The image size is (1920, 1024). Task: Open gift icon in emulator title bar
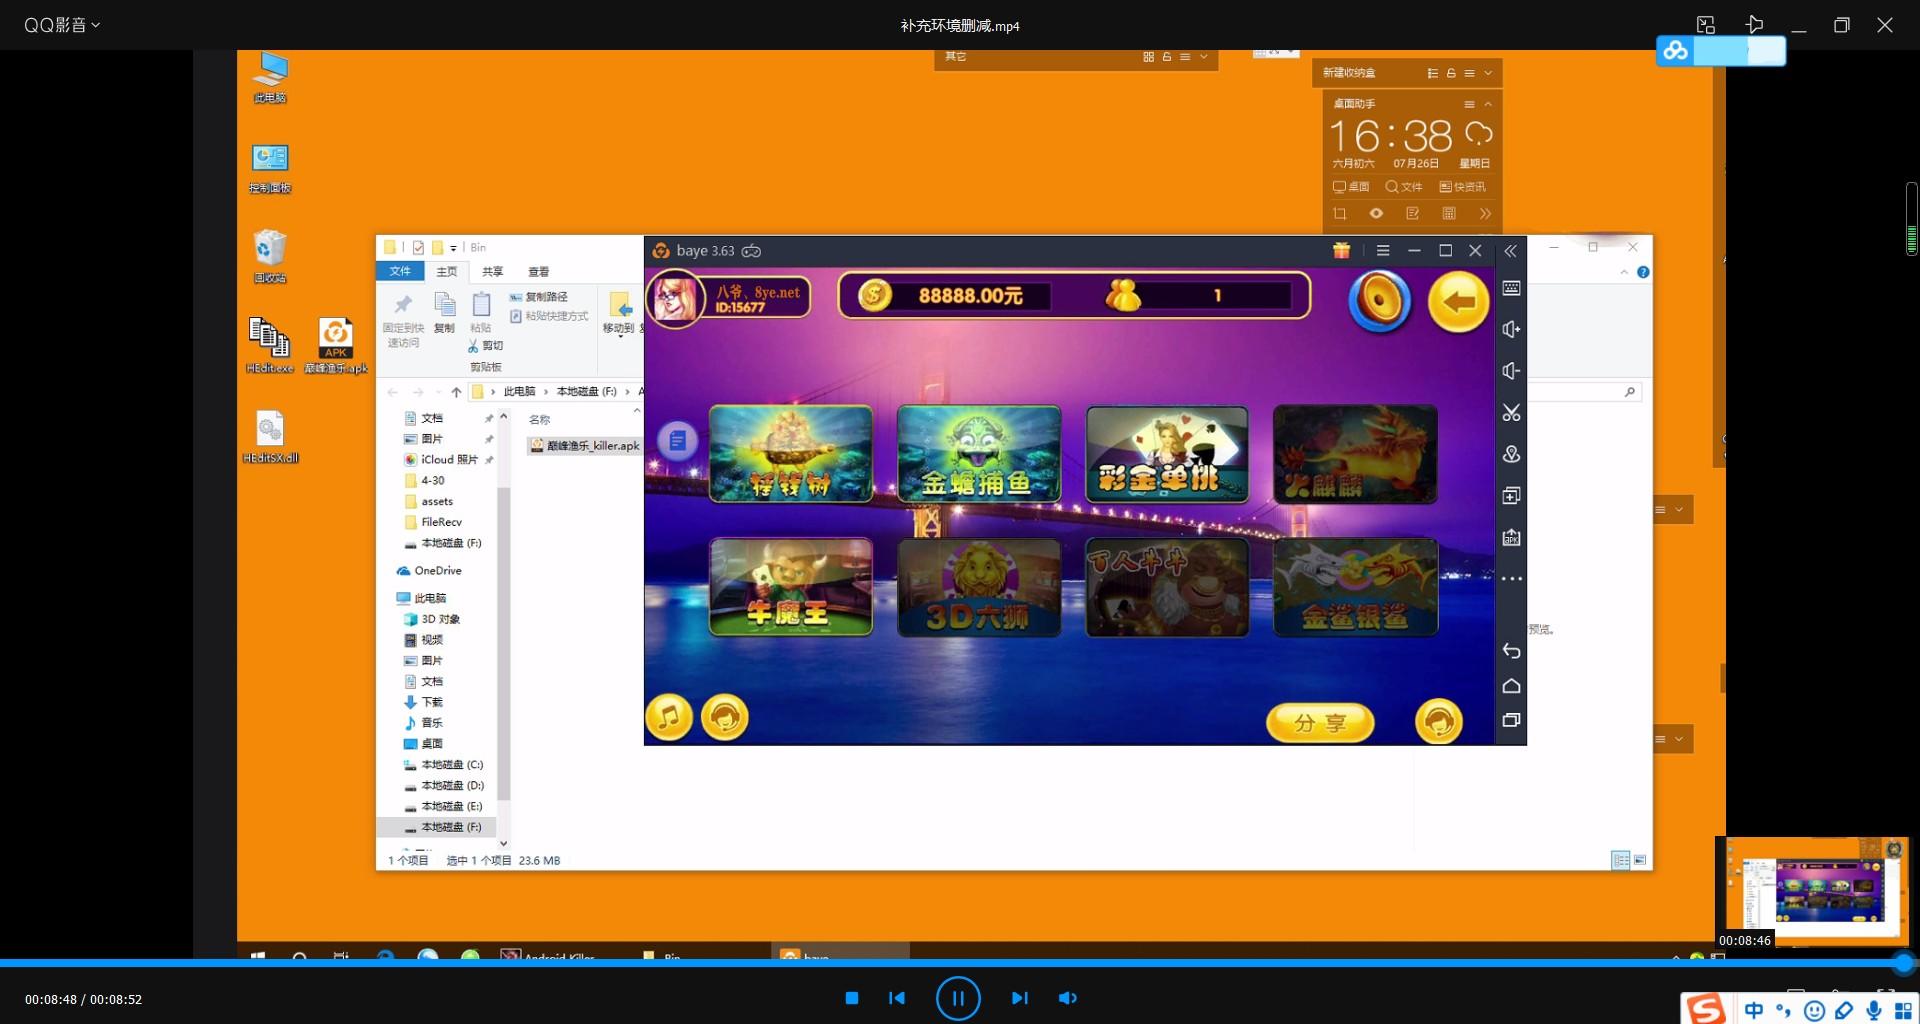point(1341,250)
